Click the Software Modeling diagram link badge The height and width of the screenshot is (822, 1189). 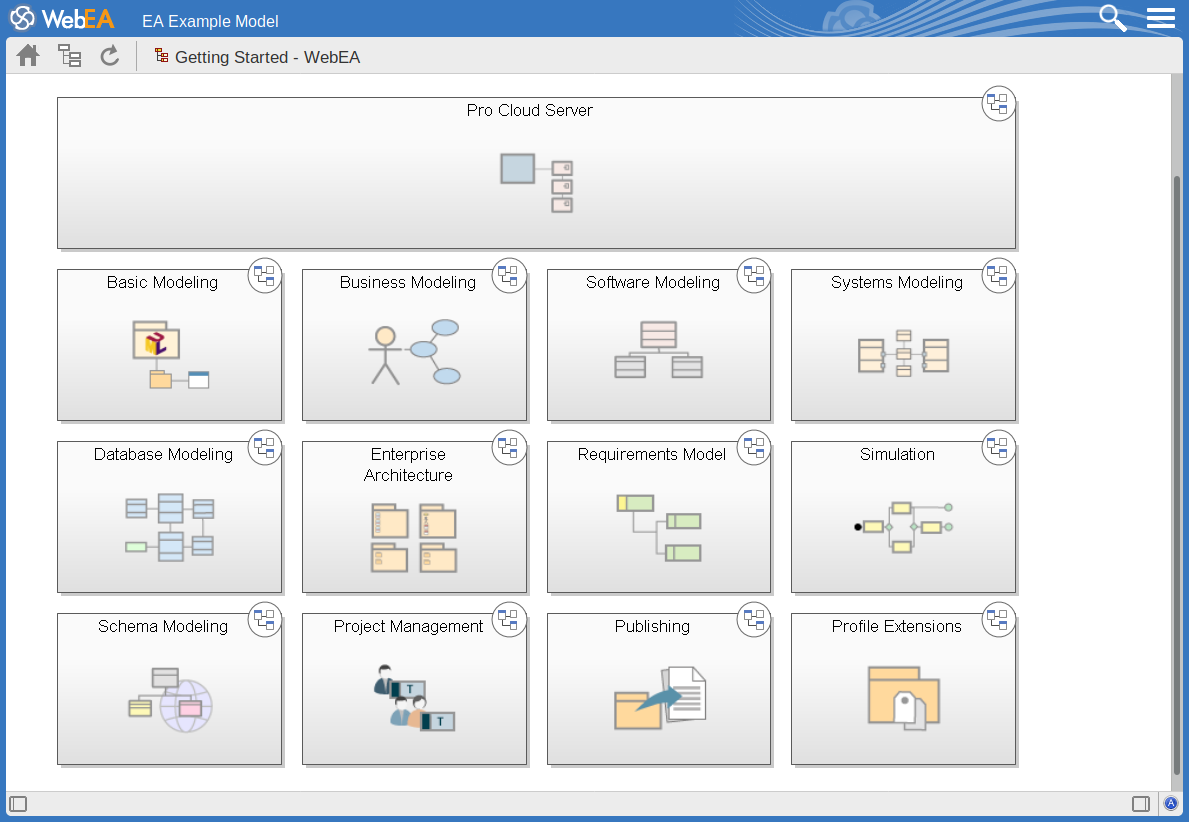click(754, 275)
